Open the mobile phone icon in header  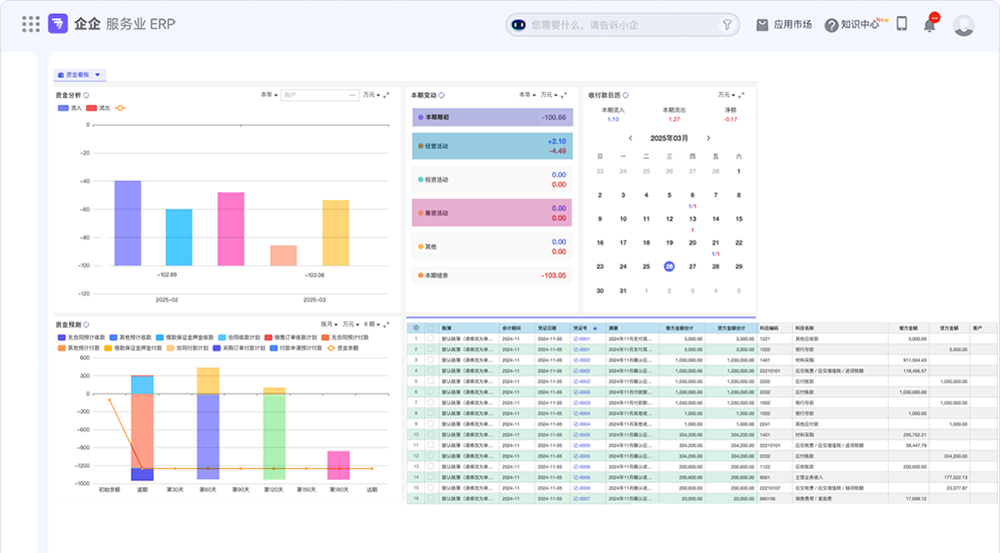point(902,24)
